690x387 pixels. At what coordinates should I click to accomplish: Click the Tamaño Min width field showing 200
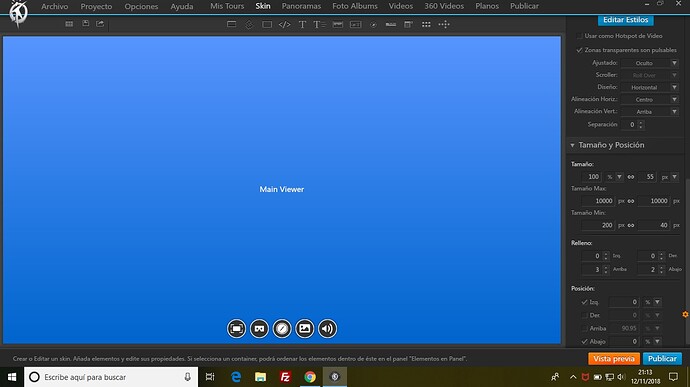tap(598, 225)
